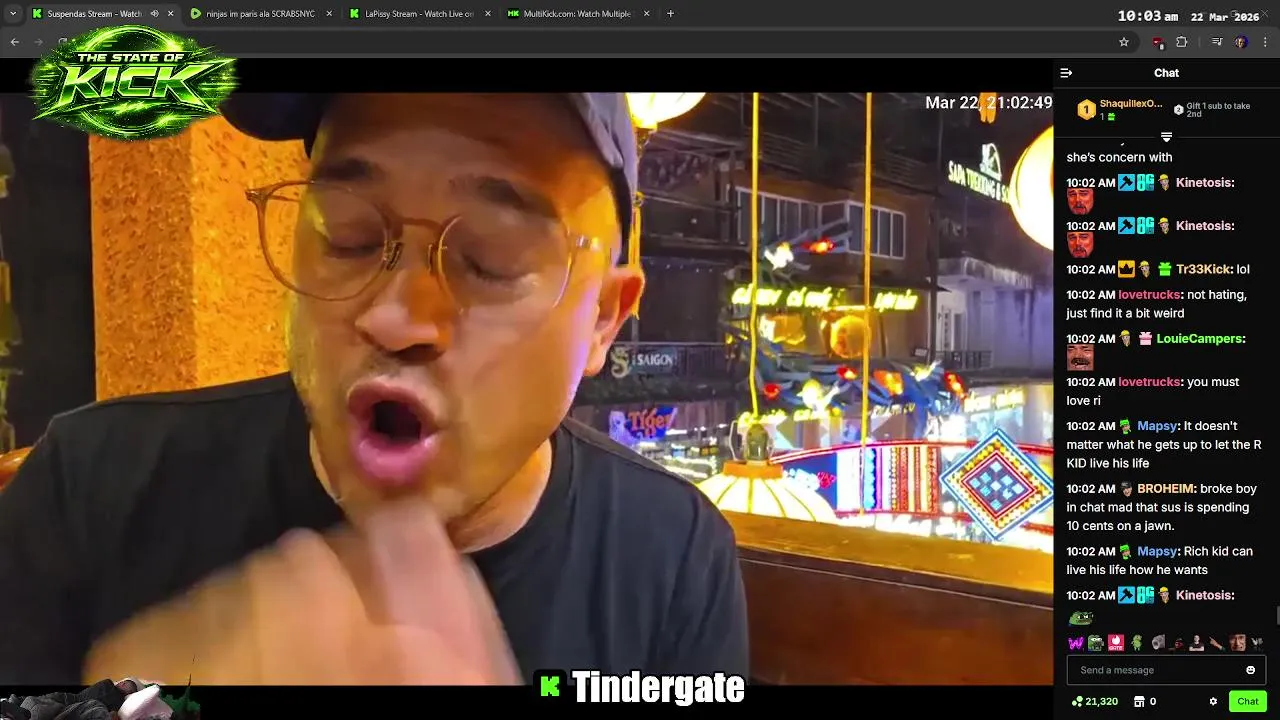The height and width of the screenshot is (720, 1280).
Task: Click the pink gift badge beside LouieCampers
Action: [1145, 339]
